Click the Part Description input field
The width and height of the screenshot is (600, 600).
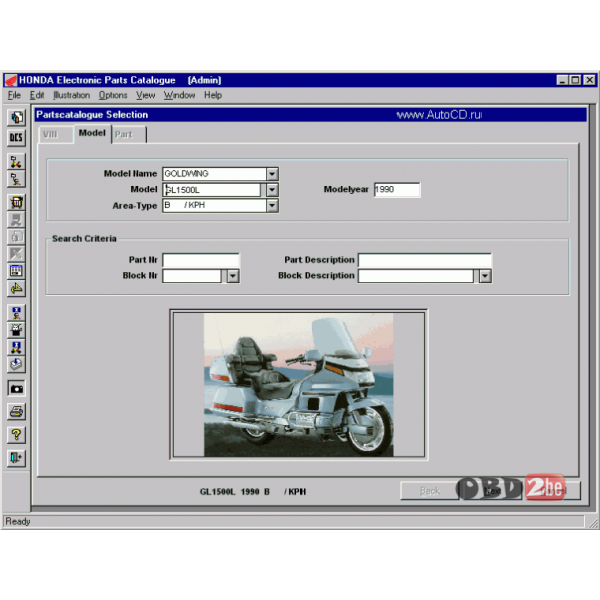pyautogui.click(x=425, y=260)
